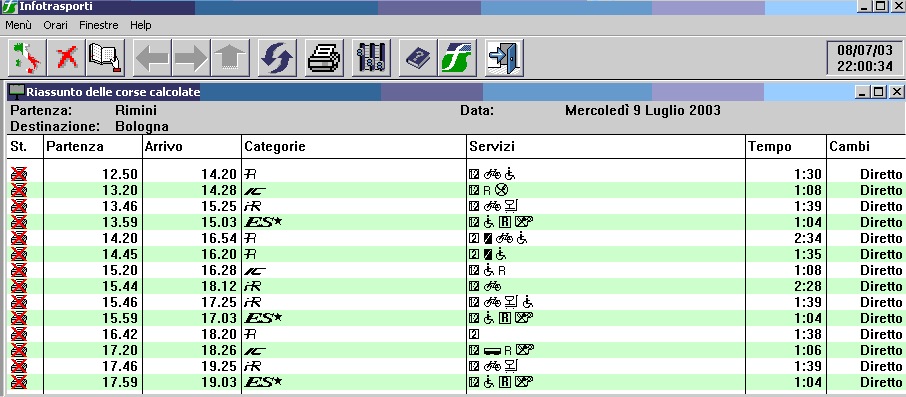Click the status icon of the 12.50 departure
This screenshot has height=397, width=906.
pyautogui.click(x=19, y=174)
